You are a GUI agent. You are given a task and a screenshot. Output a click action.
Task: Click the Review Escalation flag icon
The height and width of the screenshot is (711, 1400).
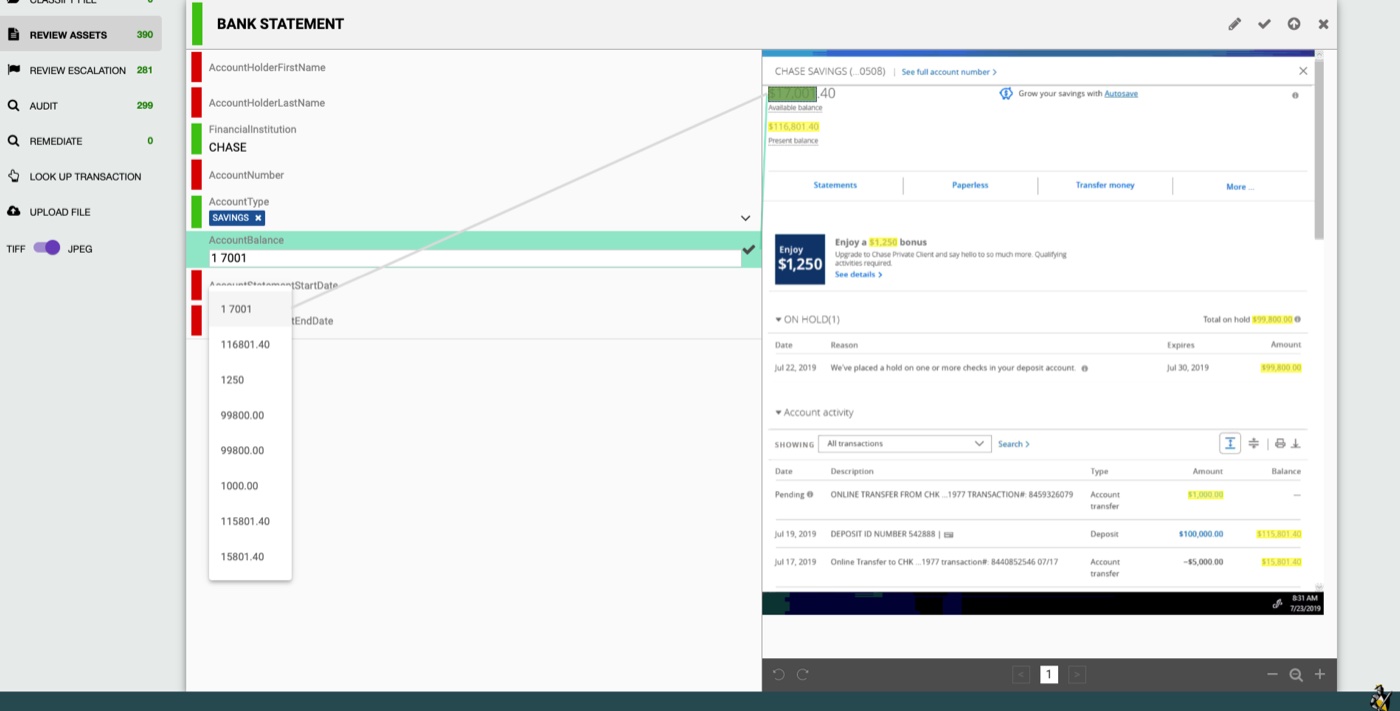tap(13, 70)
